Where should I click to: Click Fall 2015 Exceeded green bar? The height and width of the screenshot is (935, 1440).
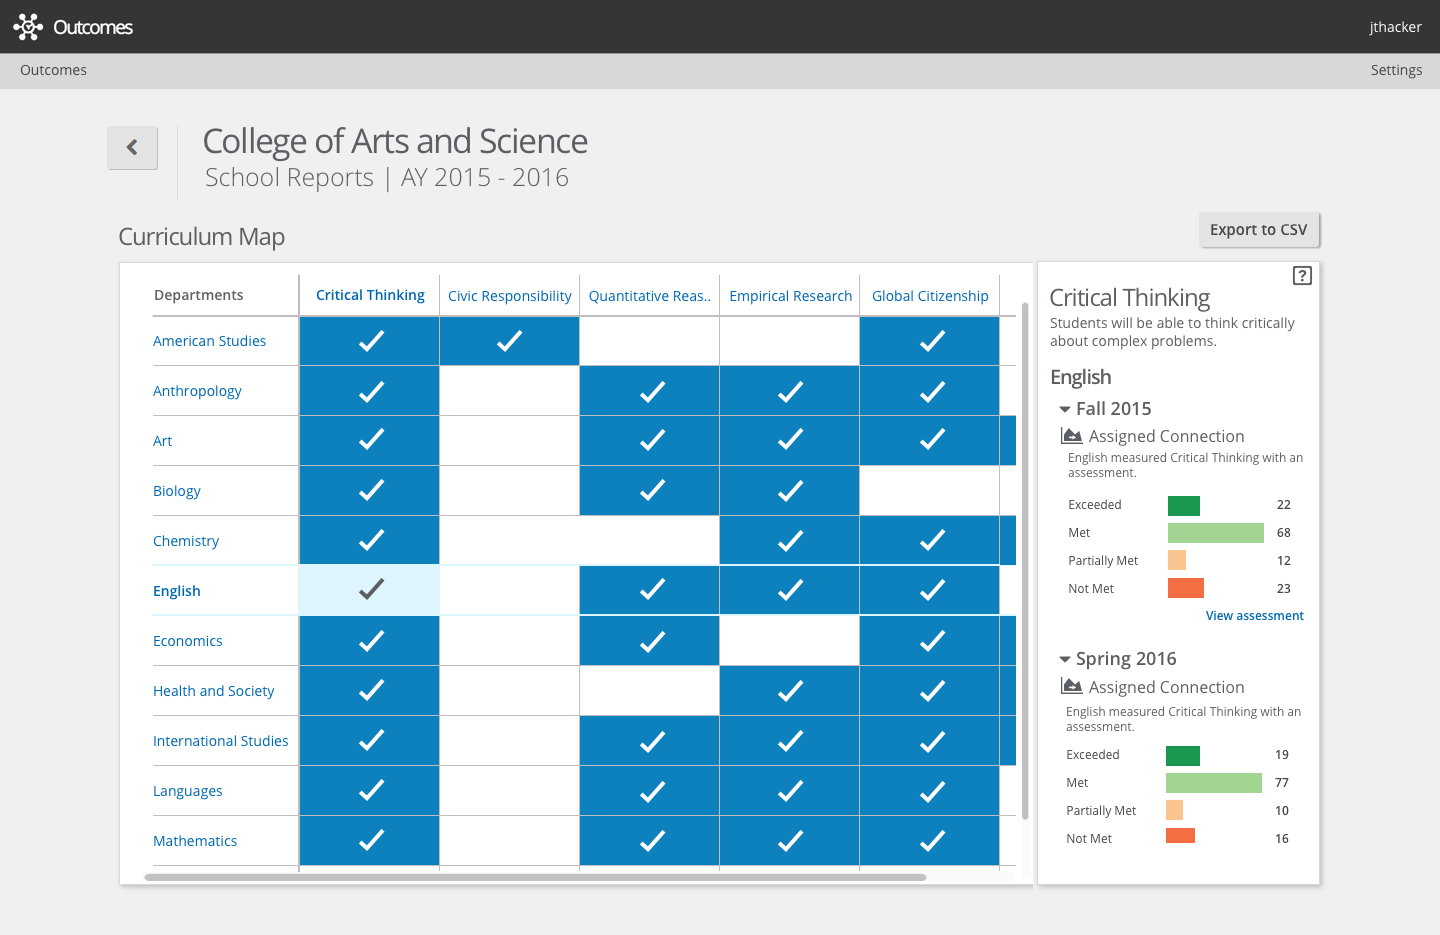[x=1183, y=506]
